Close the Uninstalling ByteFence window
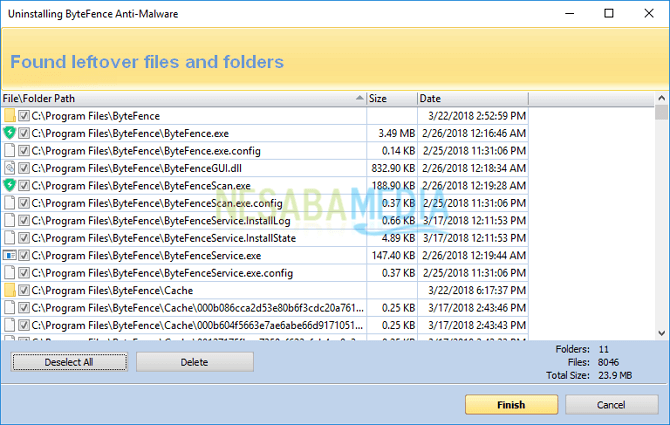 coord(649,14)
